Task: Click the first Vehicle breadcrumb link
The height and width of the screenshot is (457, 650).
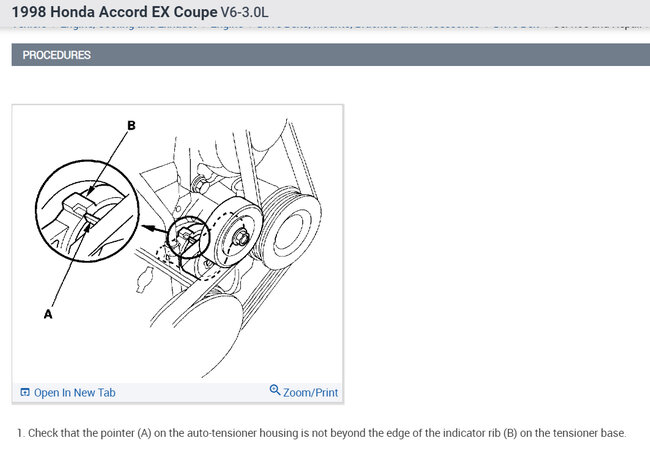Action: click(x=29, y=25)
